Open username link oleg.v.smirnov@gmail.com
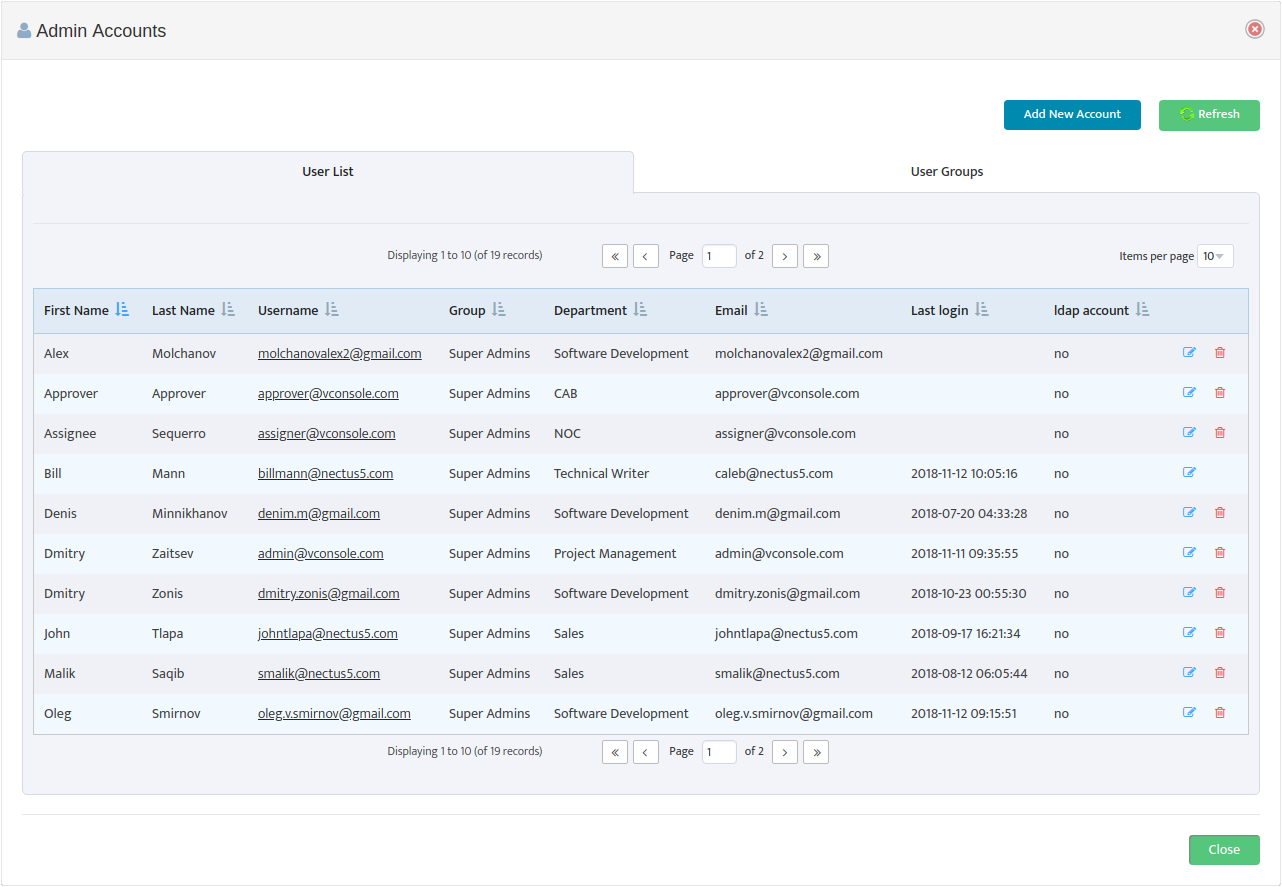 click(334, 714)
